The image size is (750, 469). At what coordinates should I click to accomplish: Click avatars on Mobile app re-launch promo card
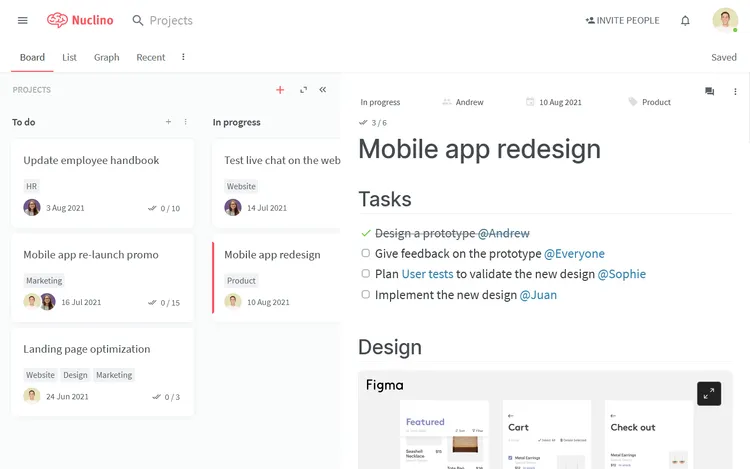click(x=40, y=302)
